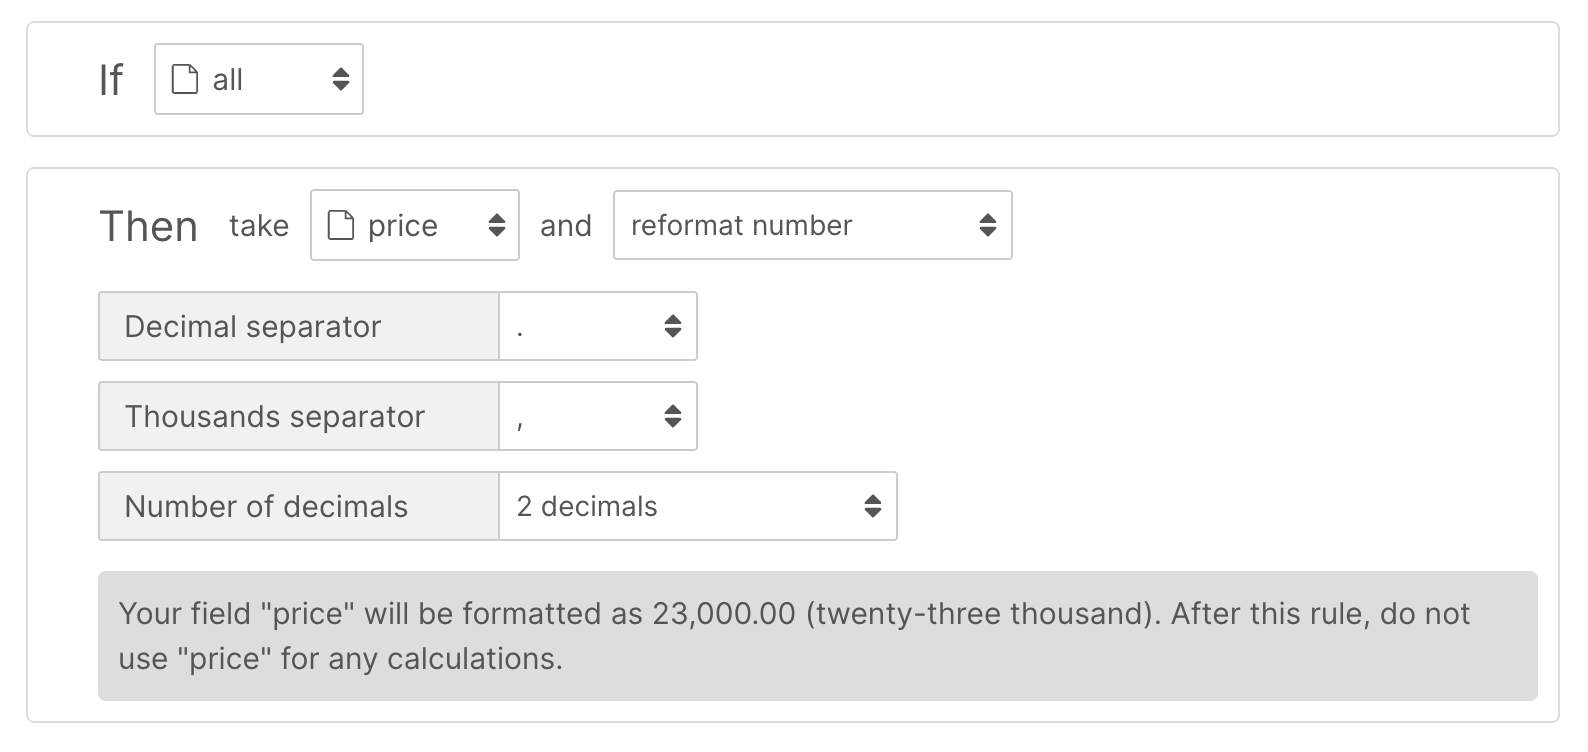Click the file icon beside "price"
Screen dimensions: 1588x752
coord(341,225)
